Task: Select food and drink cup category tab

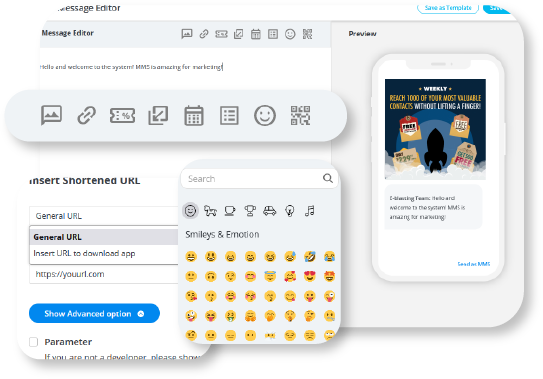Action: (x=230, y=210)
